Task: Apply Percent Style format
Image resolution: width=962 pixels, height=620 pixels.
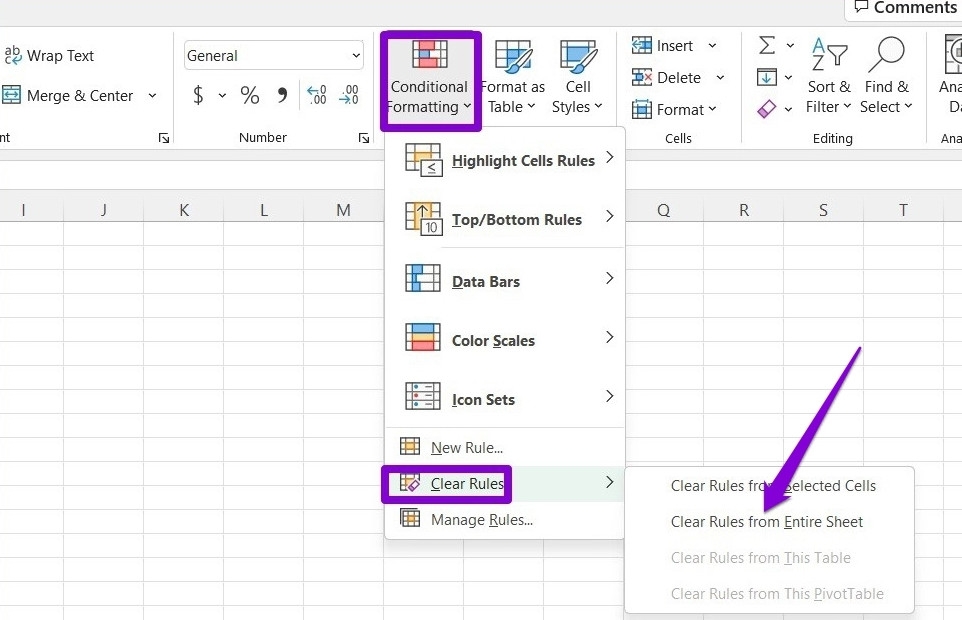Action: click(x=250, y=95)
